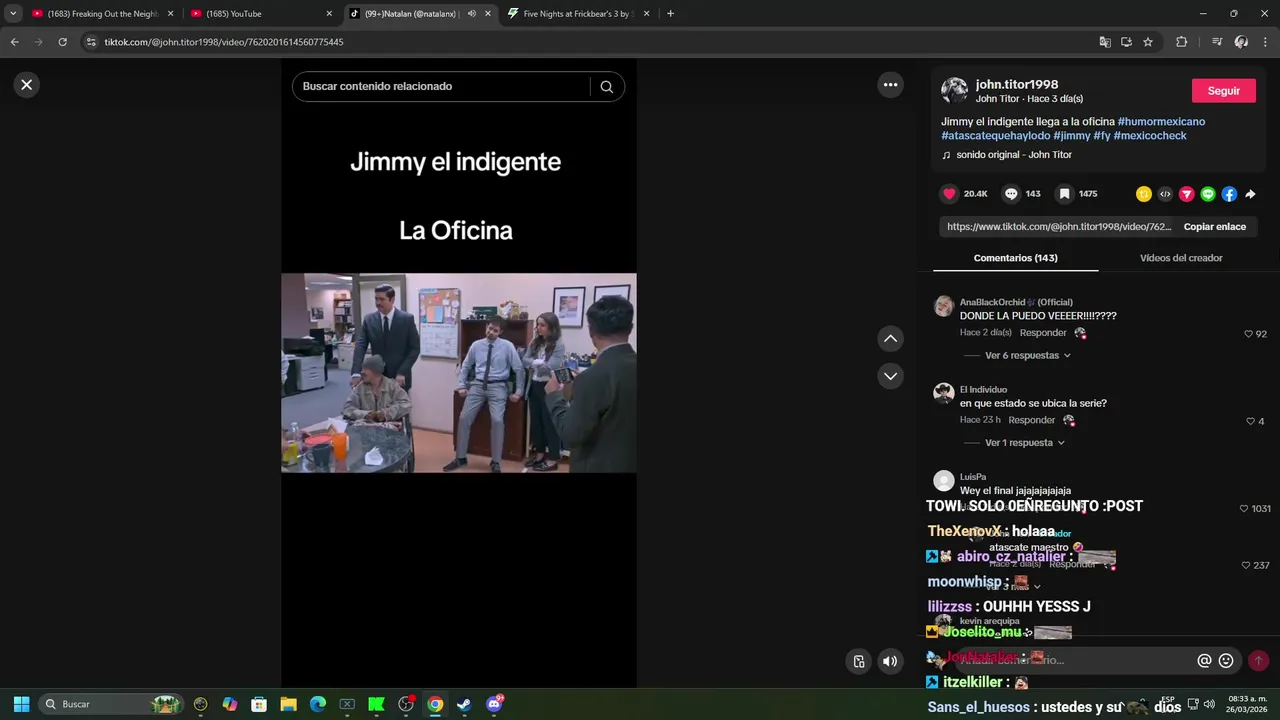The image size is (1280, 720).
Task: Open media controls icon in Chrome toolbar
Action: coord(1217,42)
